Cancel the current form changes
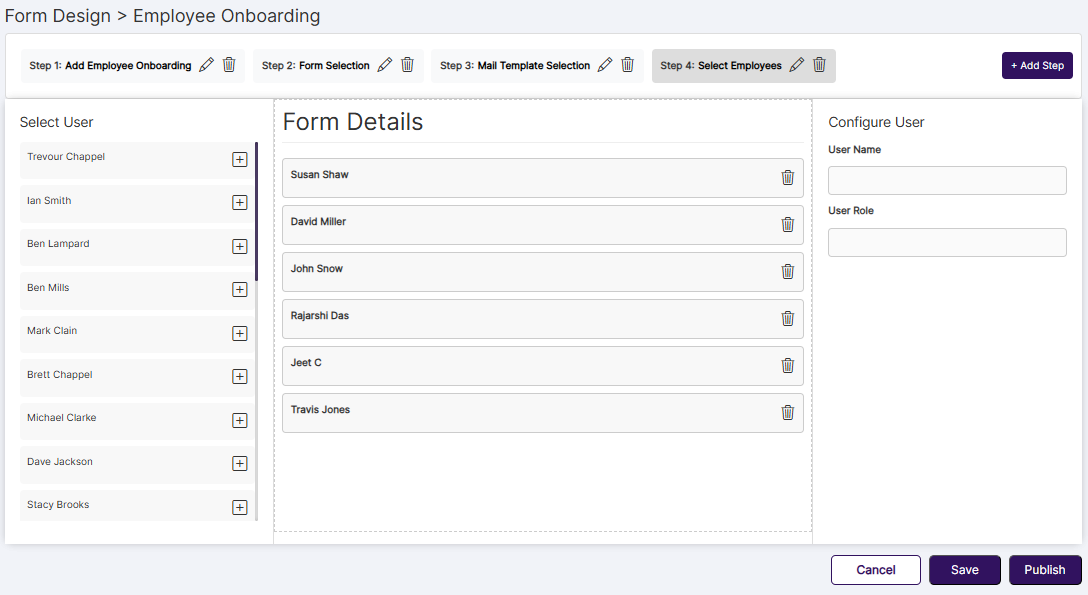 pos(875,569)
